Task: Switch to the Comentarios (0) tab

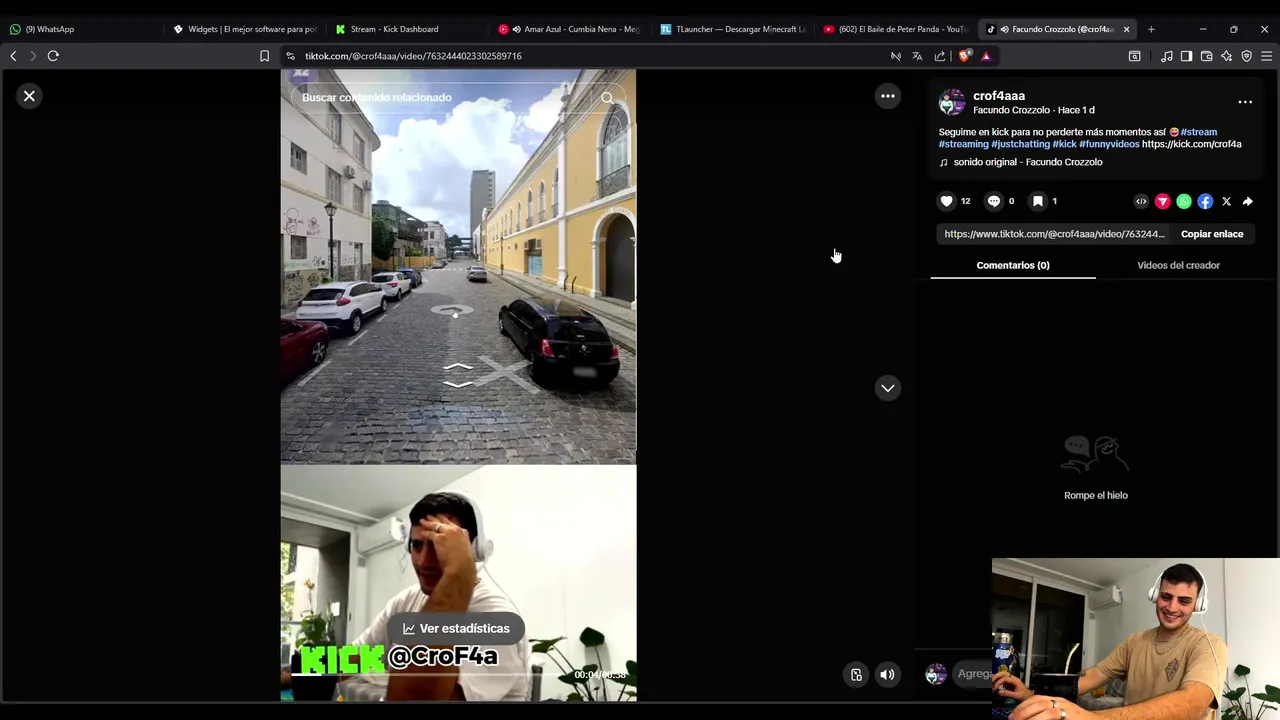Action: click(x=1013, y=265)
